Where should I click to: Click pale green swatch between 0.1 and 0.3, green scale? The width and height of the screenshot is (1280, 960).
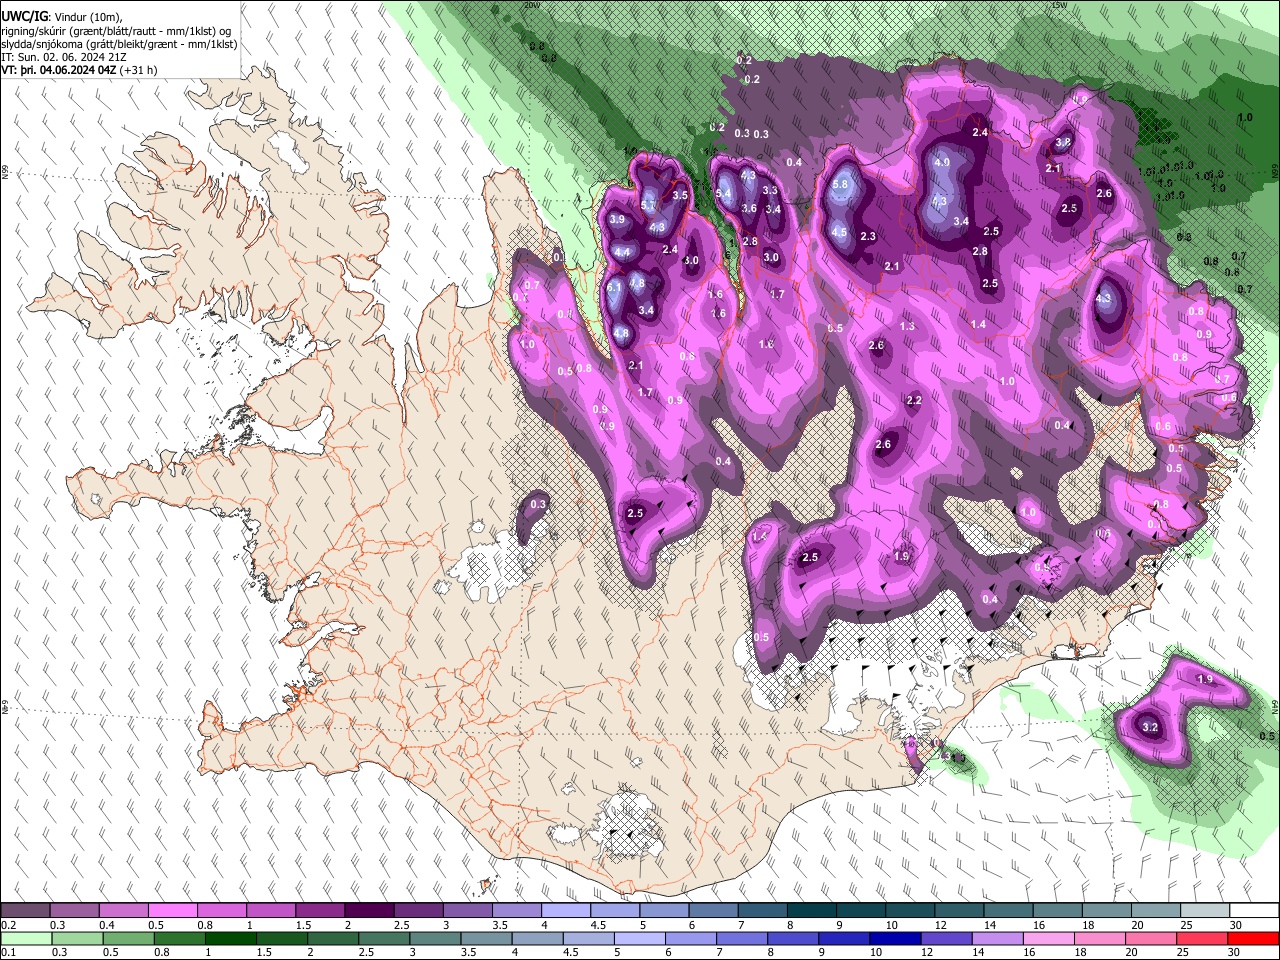pyautogui.click(x=26, y=938)
